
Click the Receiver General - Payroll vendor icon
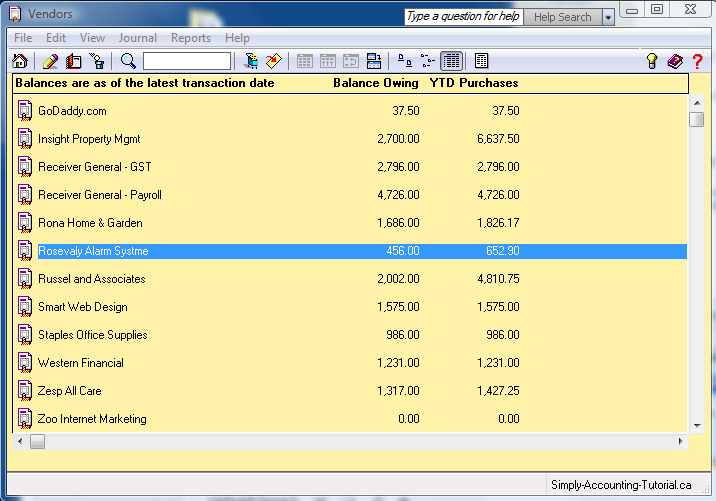[25, 195]
